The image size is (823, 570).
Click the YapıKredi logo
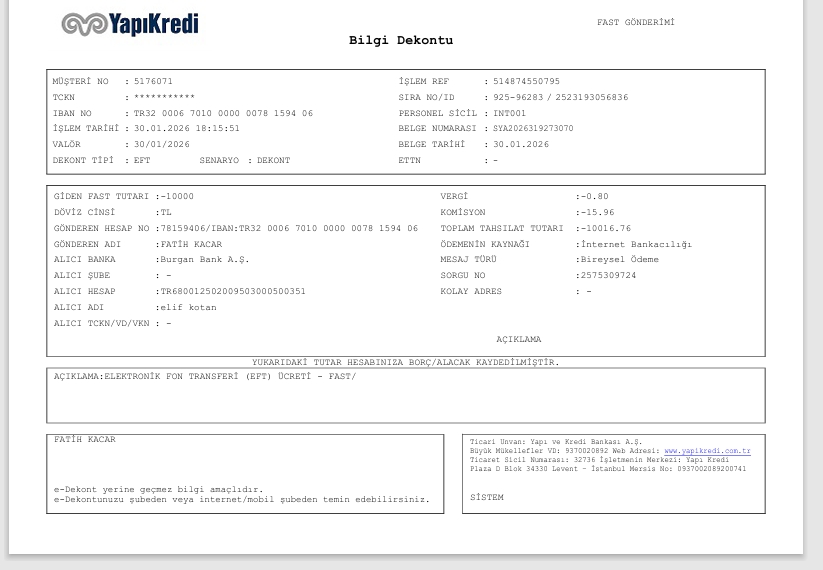[130, 24]
